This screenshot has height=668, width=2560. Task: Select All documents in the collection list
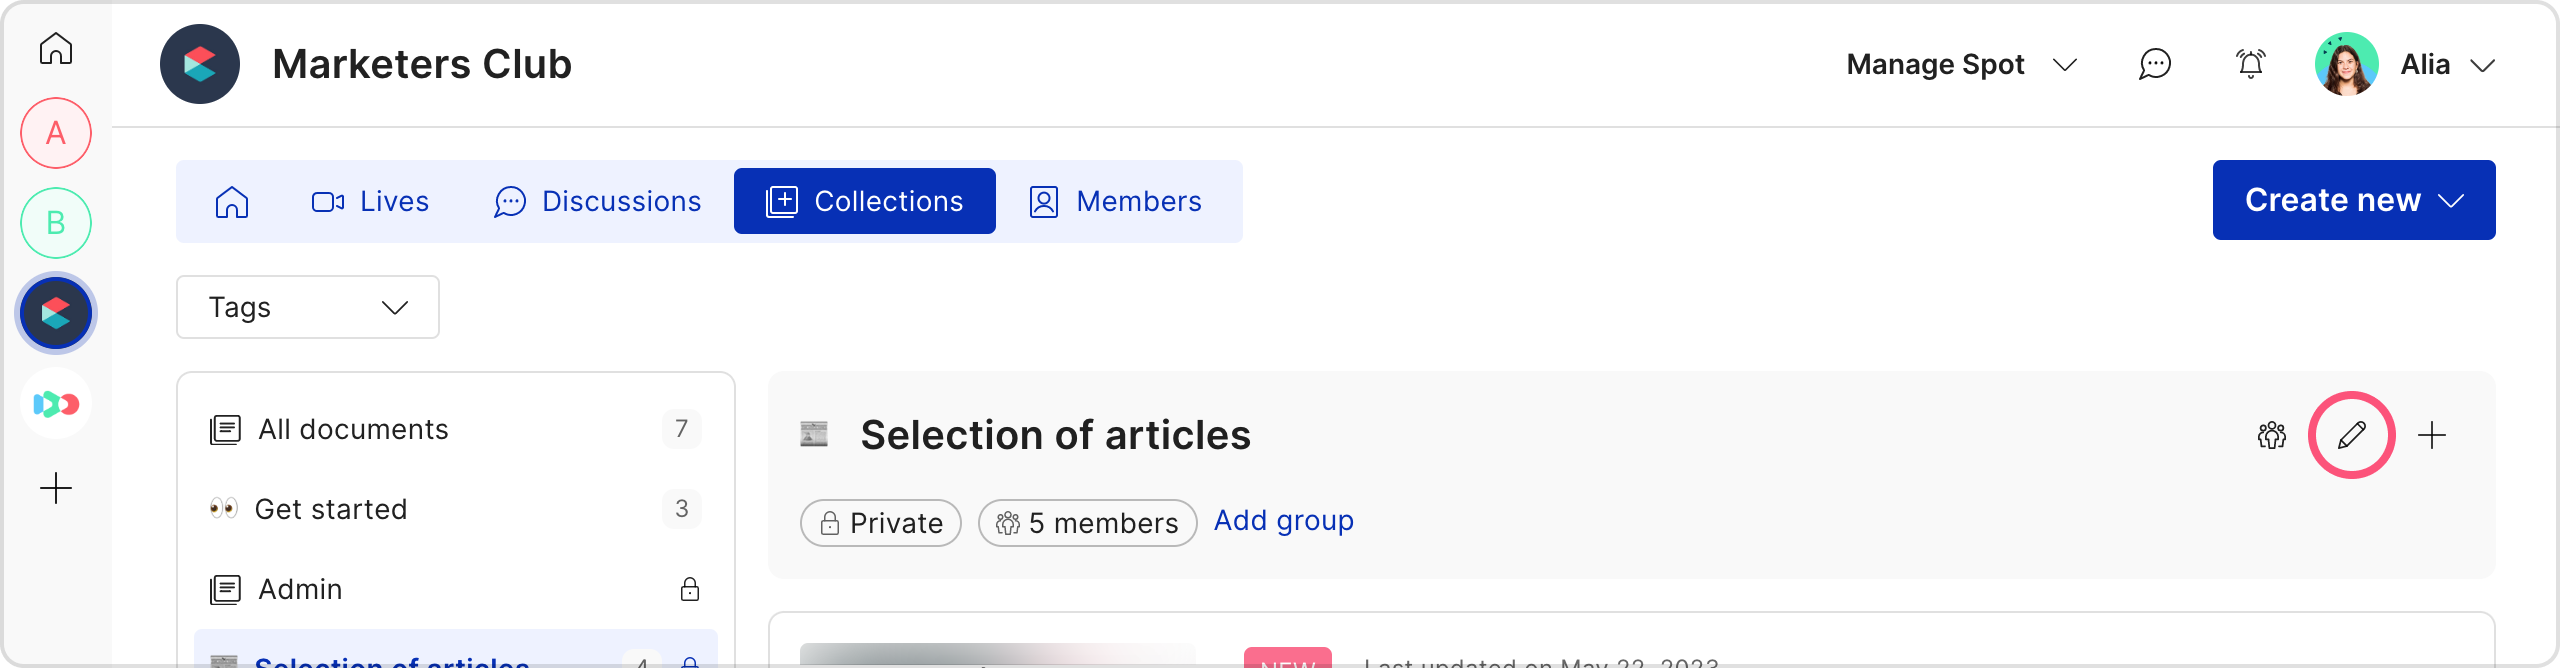(x=353, y=429)
